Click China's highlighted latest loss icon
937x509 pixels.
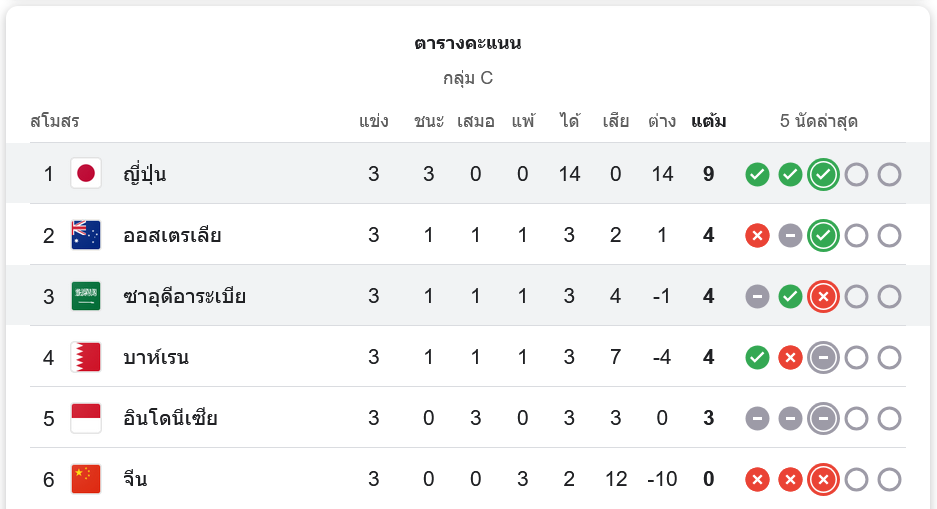tap(823, 480)
